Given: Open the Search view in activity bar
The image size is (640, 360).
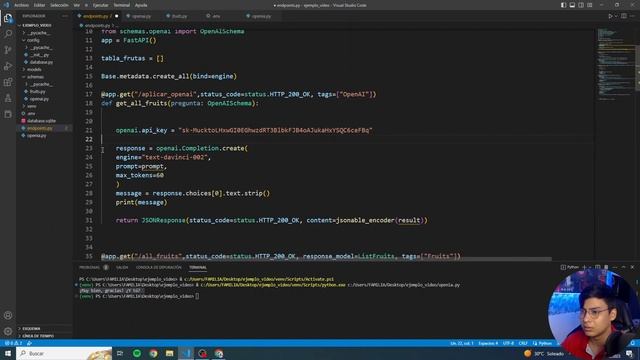Looking at the screenshot, I should click(x=8, y=34).
